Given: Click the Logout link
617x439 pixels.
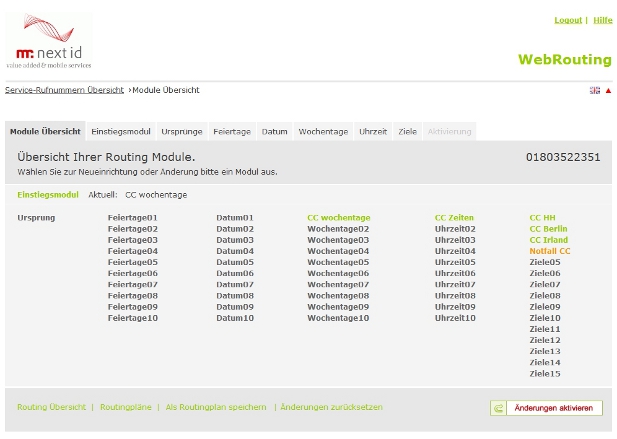Looking at the screenshot, I should (567, 20).
